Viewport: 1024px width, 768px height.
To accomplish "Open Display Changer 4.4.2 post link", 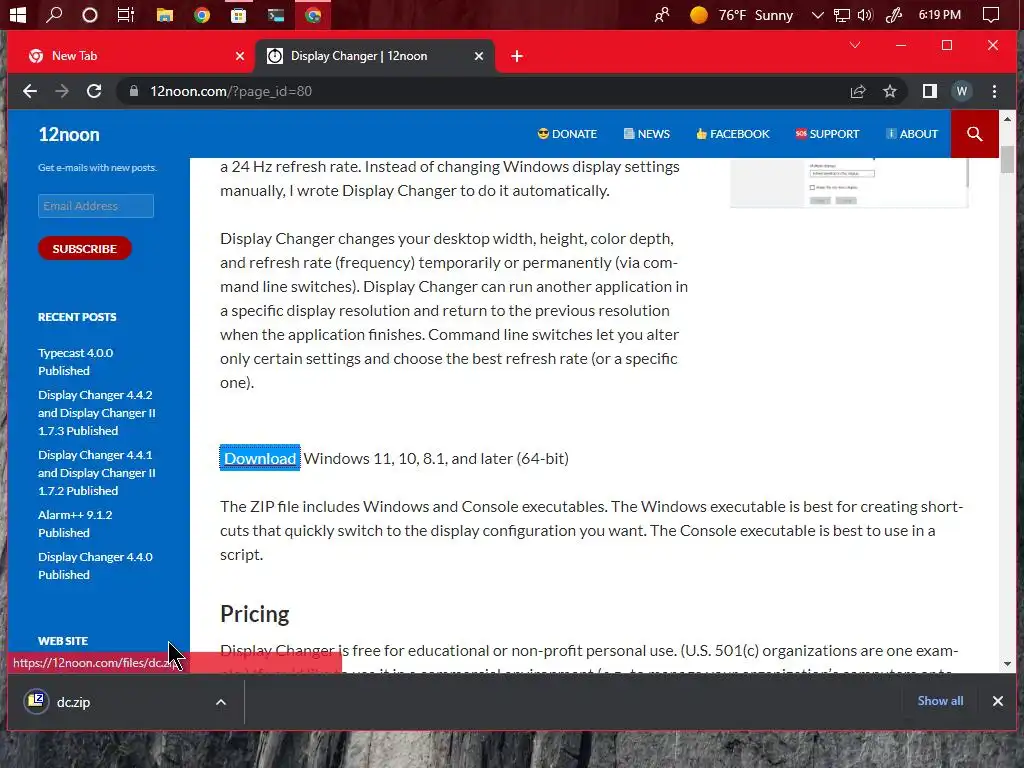I will [97, 413].
